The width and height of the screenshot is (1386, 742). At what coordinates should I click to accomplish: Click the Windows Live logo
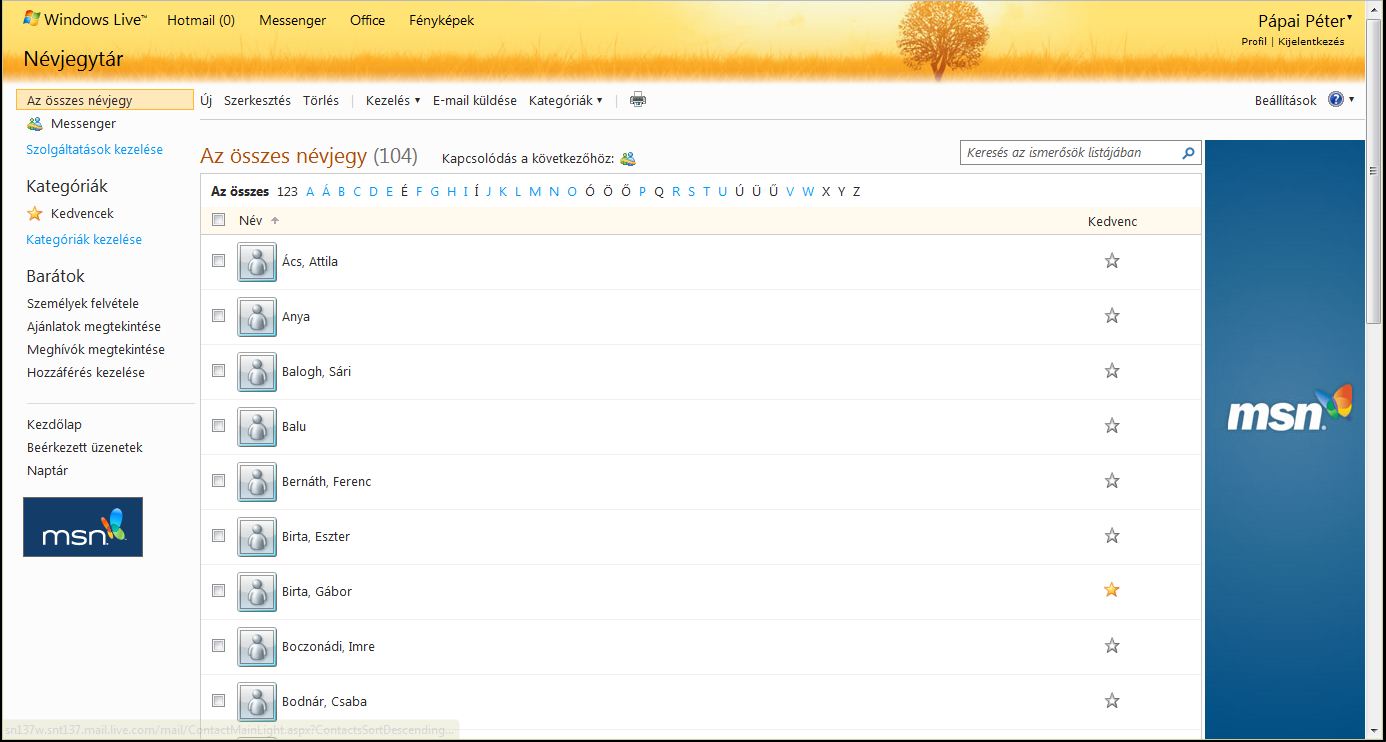[x=84, y=19]
